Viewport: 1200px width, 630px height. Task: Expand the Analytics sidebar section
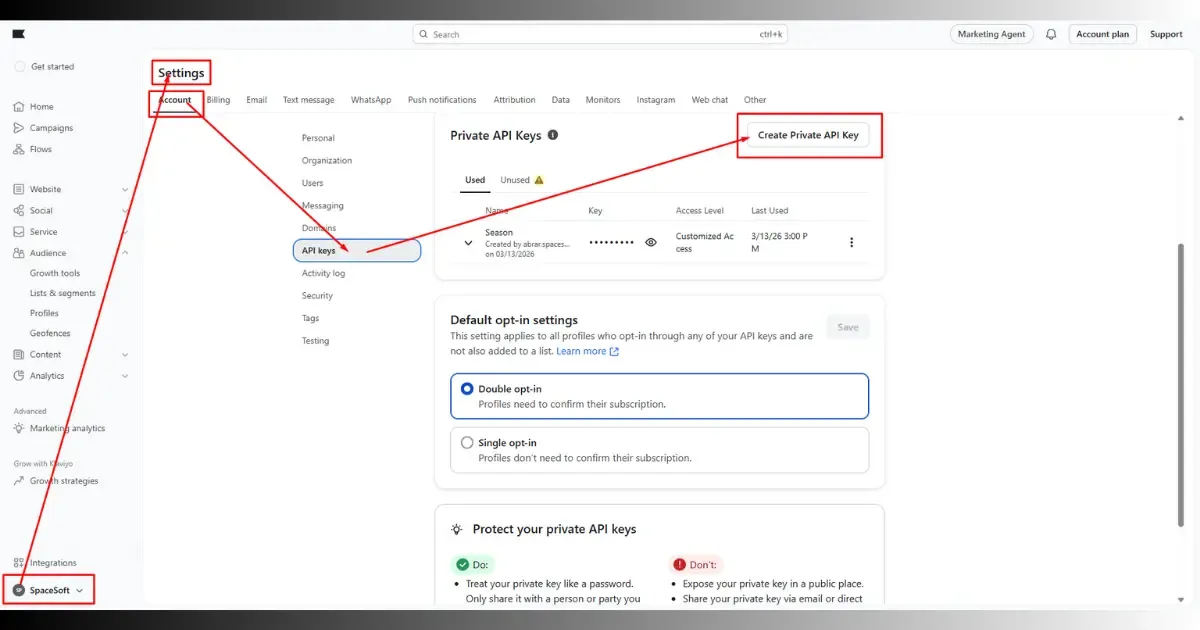pos(125,376)
